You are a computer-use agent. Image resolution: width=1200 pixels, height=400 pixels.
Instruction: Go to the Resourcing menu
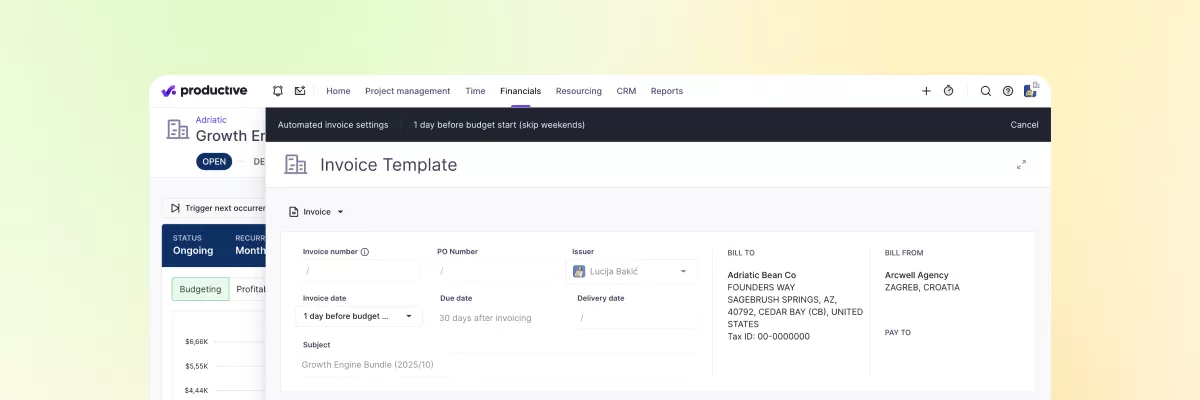coord(578,91)
